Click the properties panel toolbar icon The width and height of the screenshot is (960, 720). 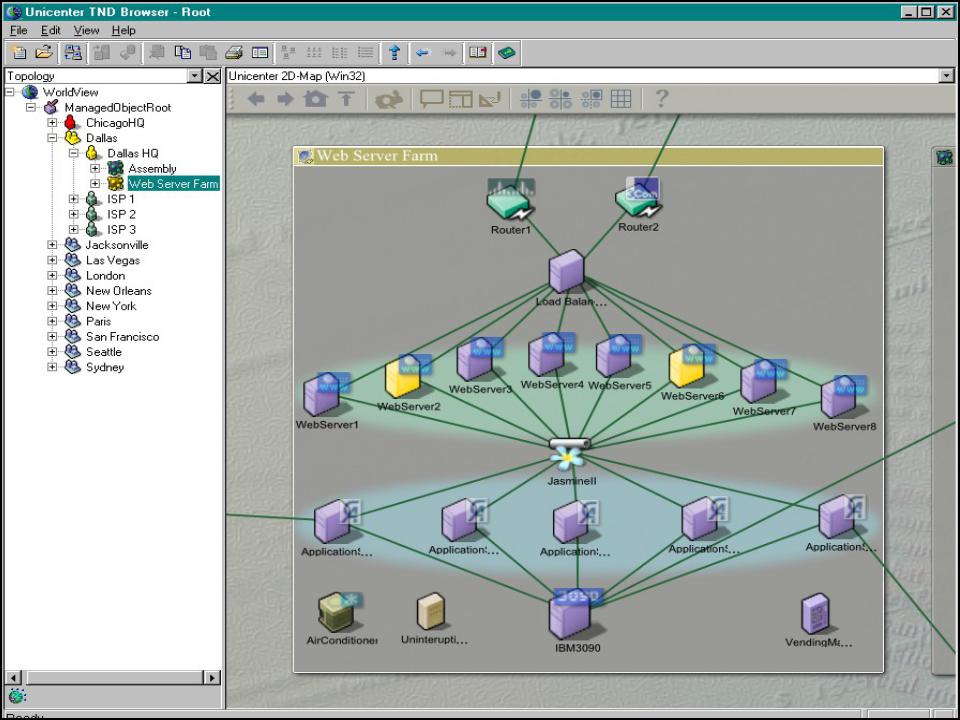point(260,53)
